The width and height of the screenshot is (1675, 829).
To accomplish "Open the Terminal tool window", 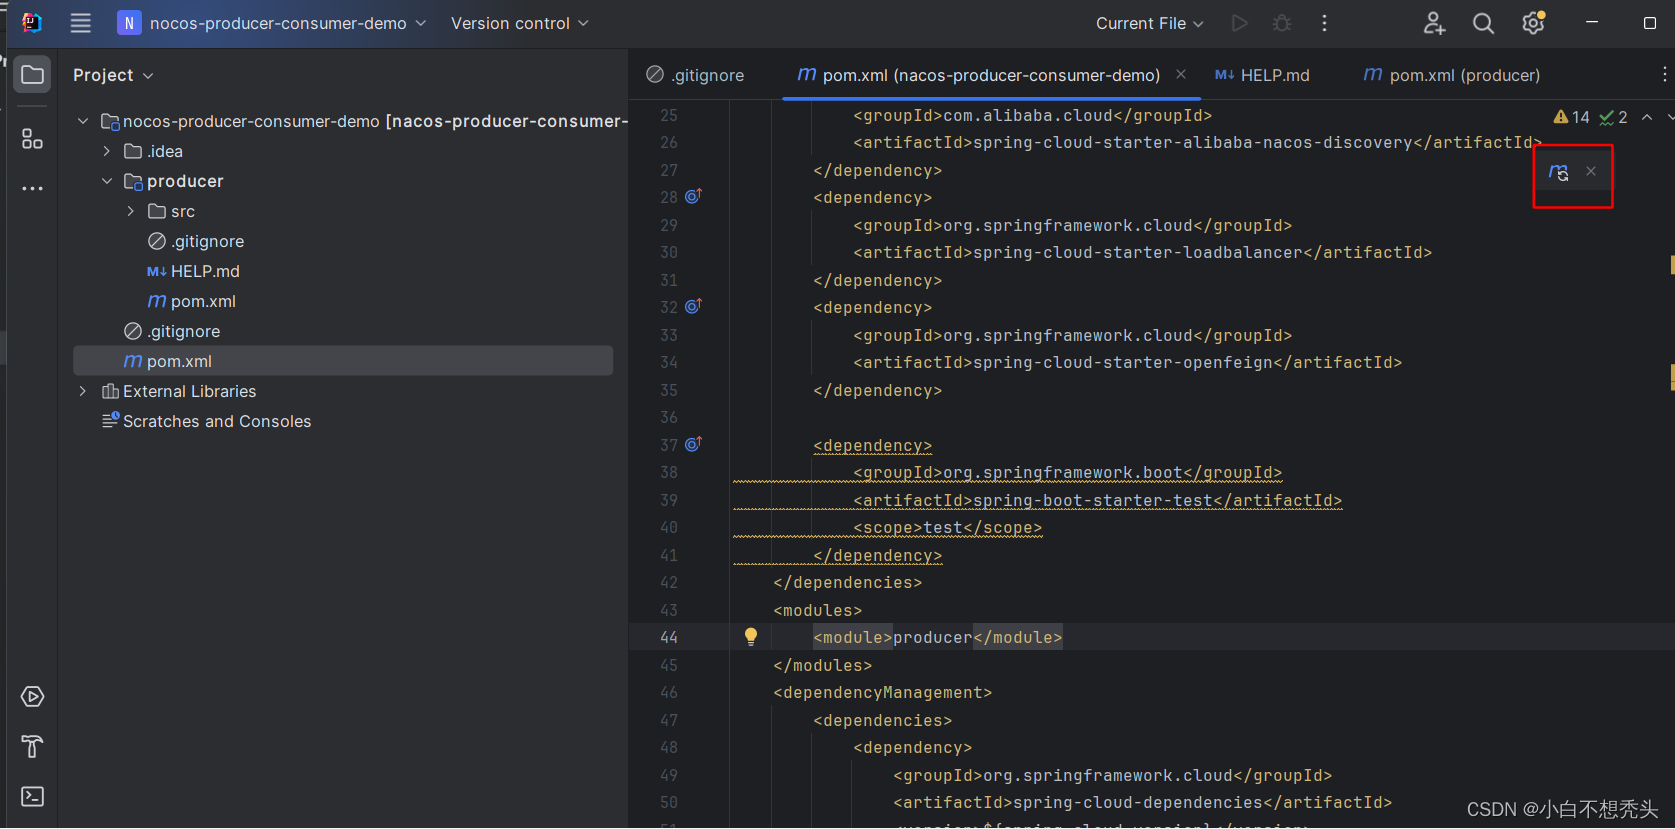I will tap(32, 797).
